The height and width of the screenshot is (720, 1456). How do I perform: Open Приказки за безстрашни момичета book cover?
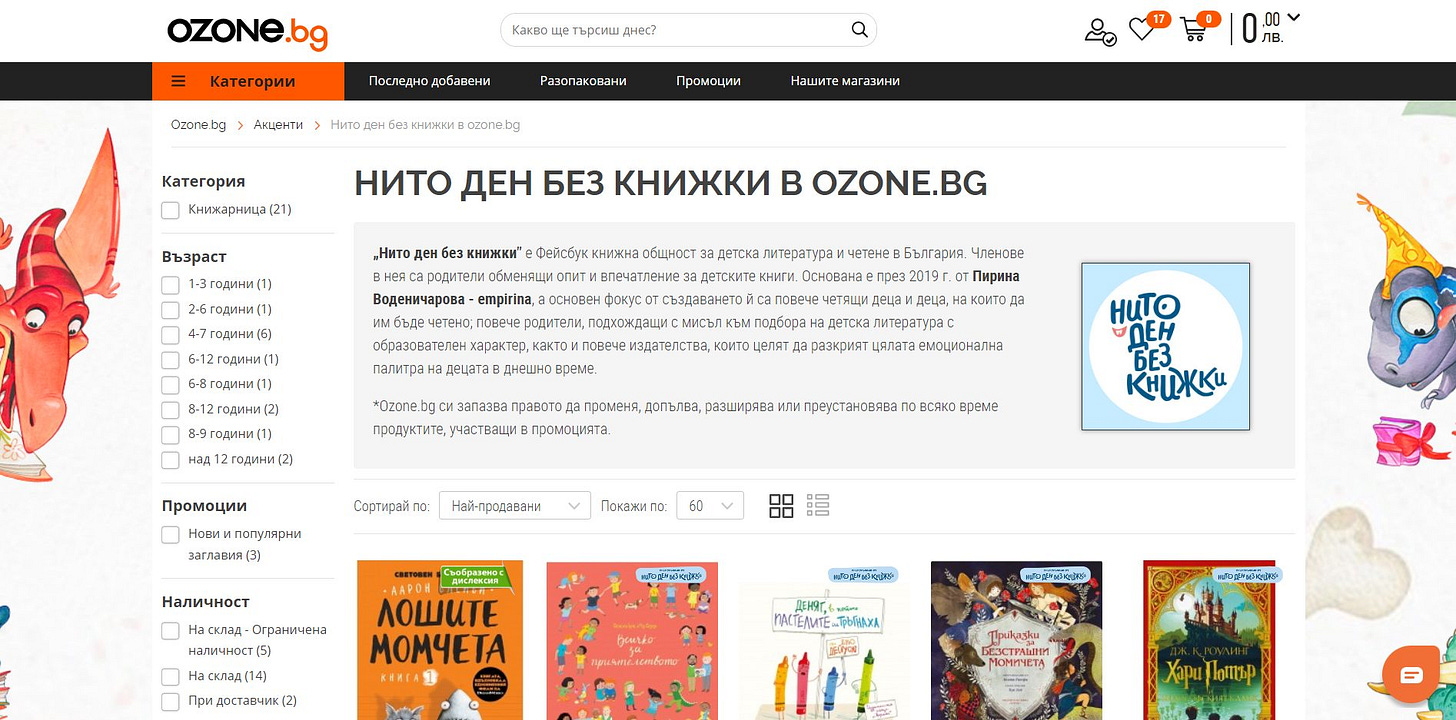[1016, 640]
